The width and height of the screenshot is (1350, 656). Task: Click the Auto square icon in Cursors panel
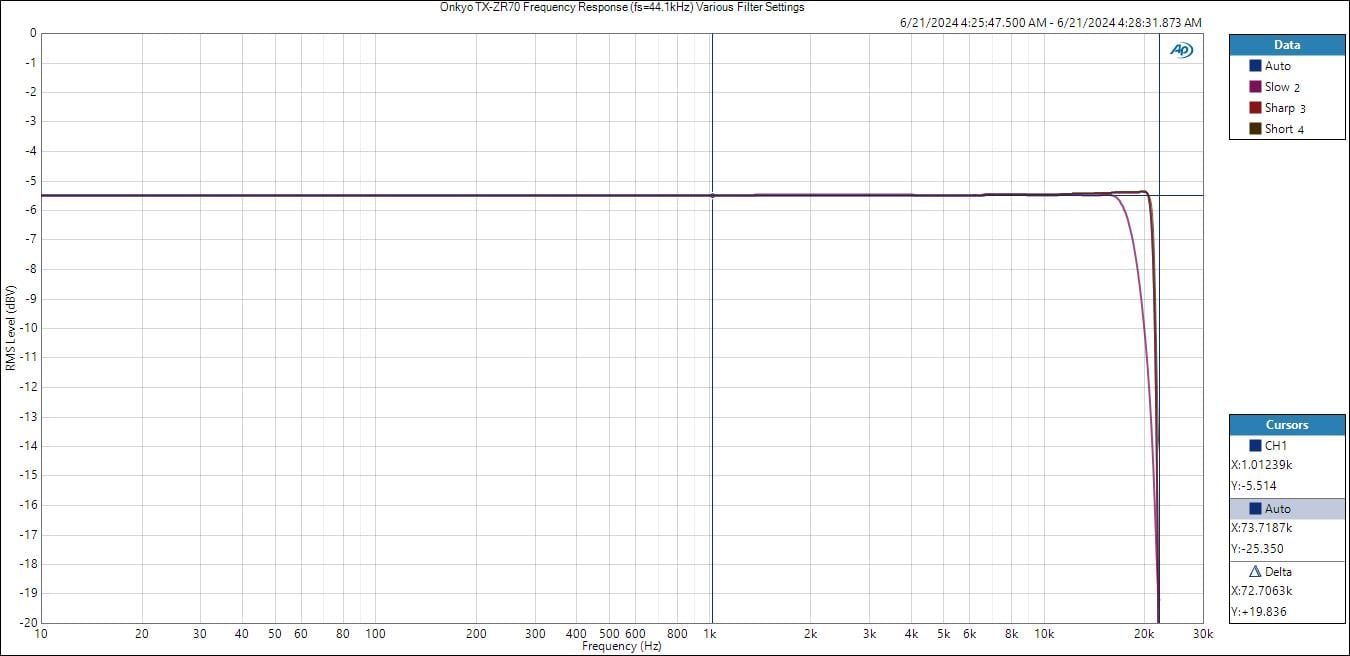(x=1255, y=509)
